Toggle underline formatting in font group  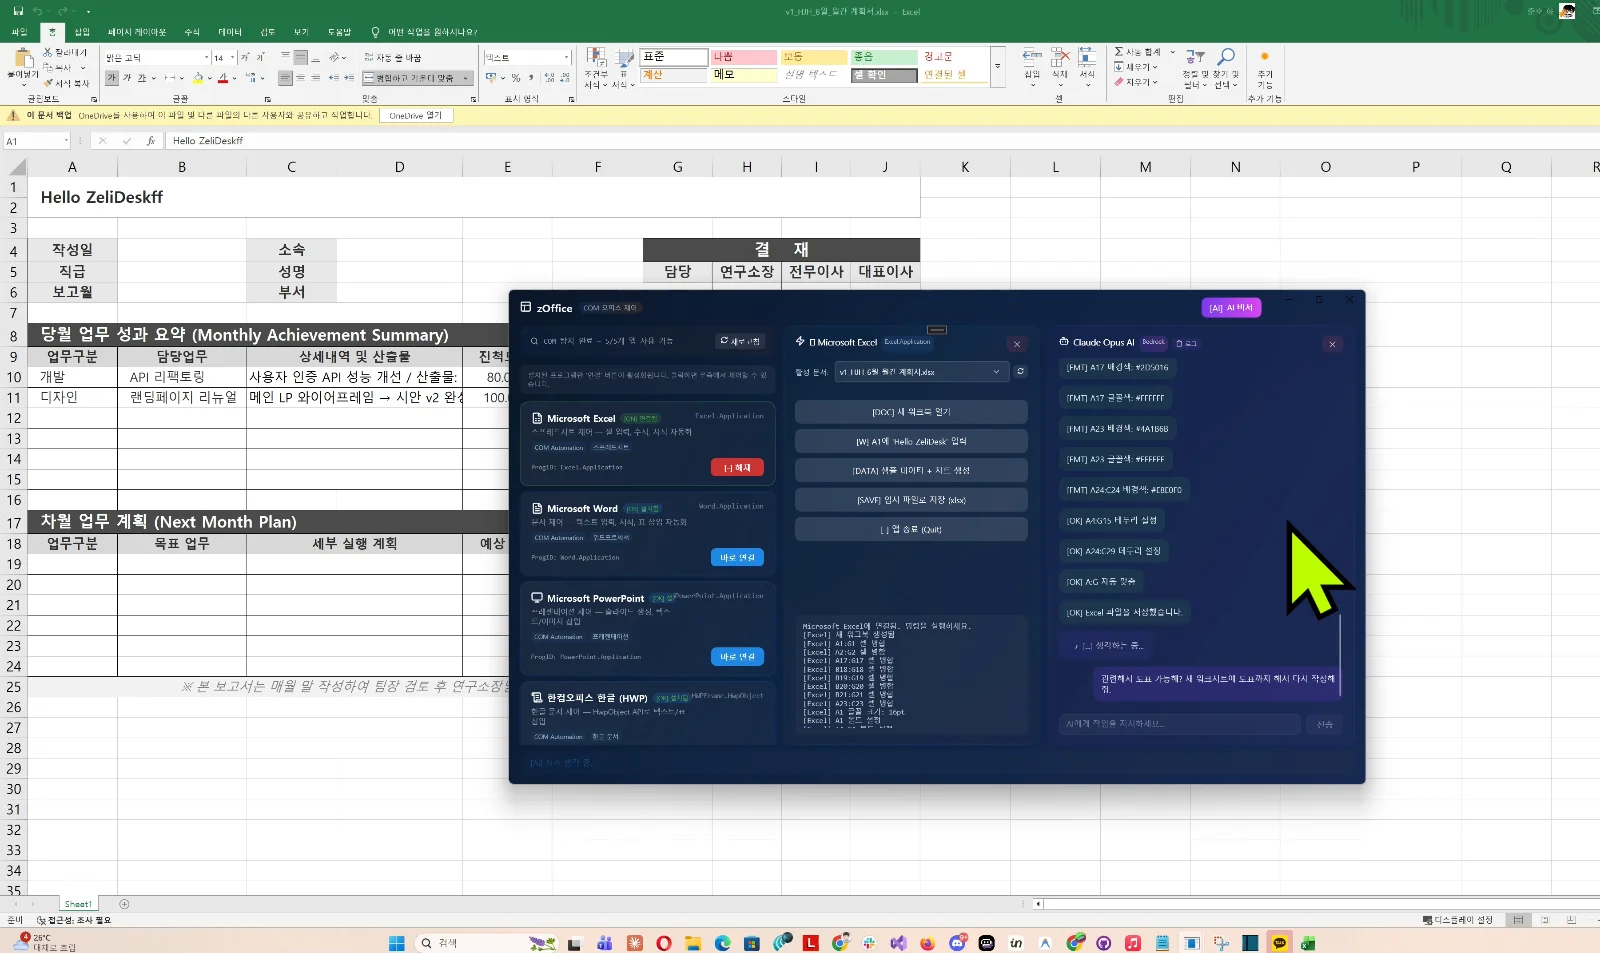click(x=142, y=78)
